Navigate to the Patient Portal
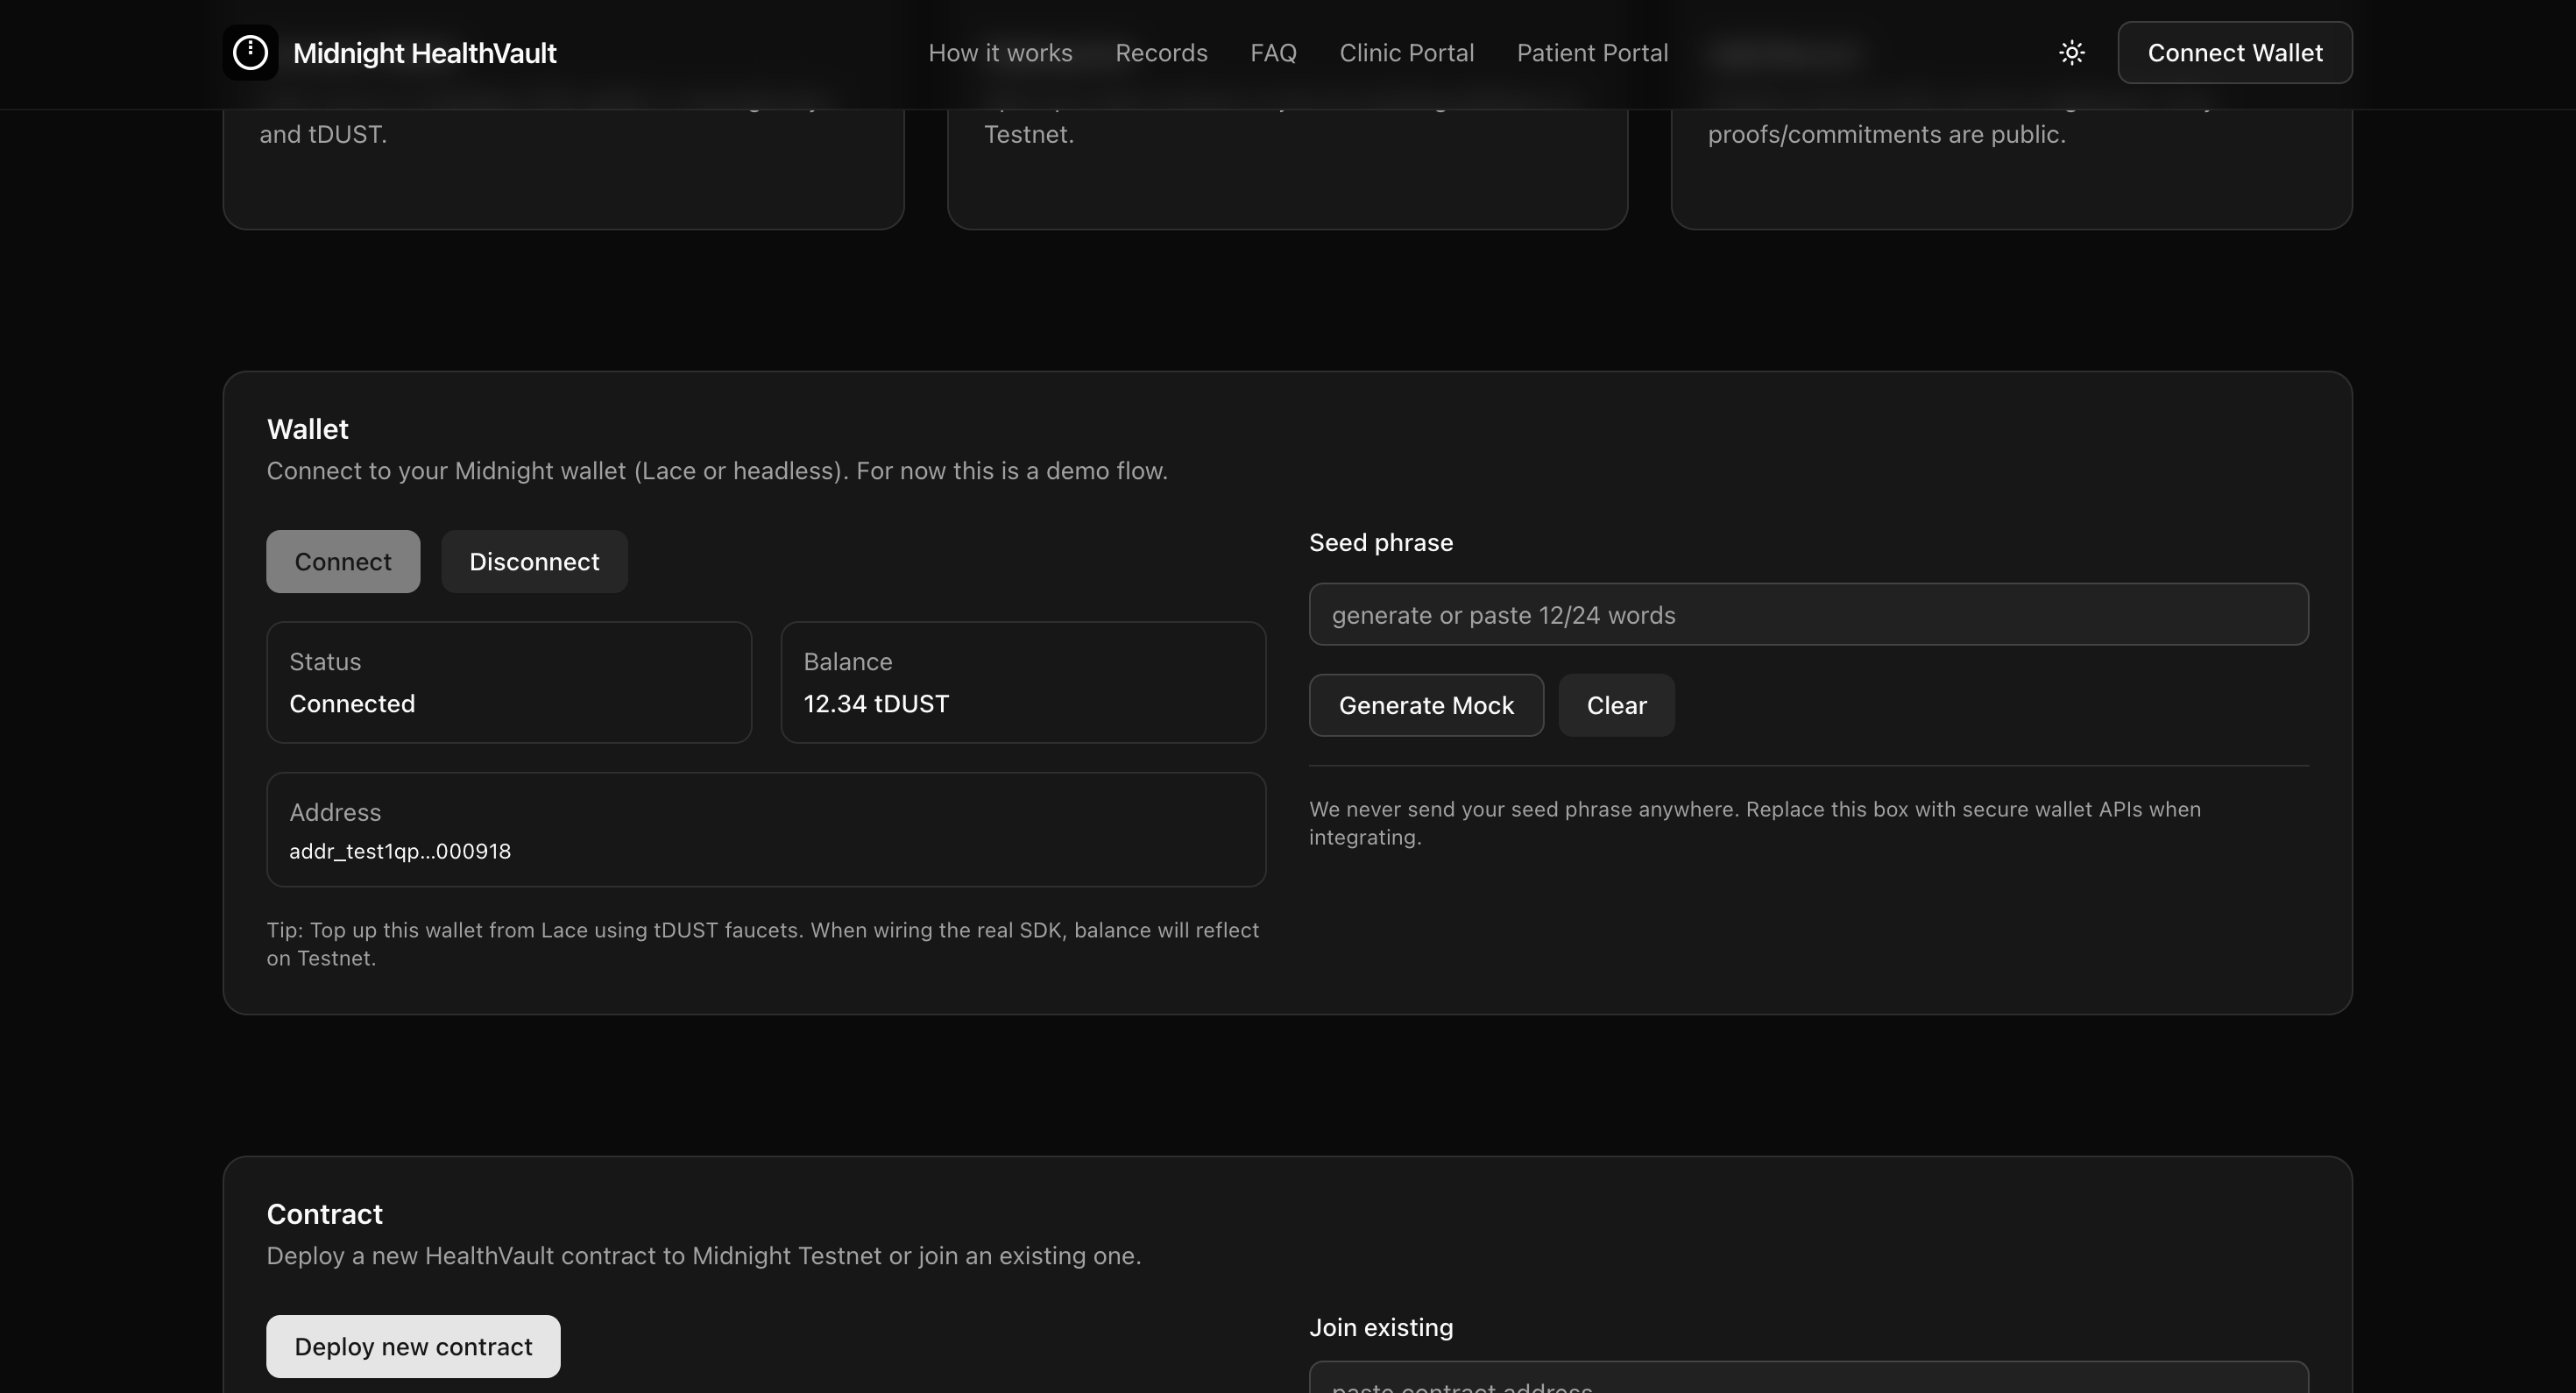Viewport: 2576px width, 1393px height. 1591,53
